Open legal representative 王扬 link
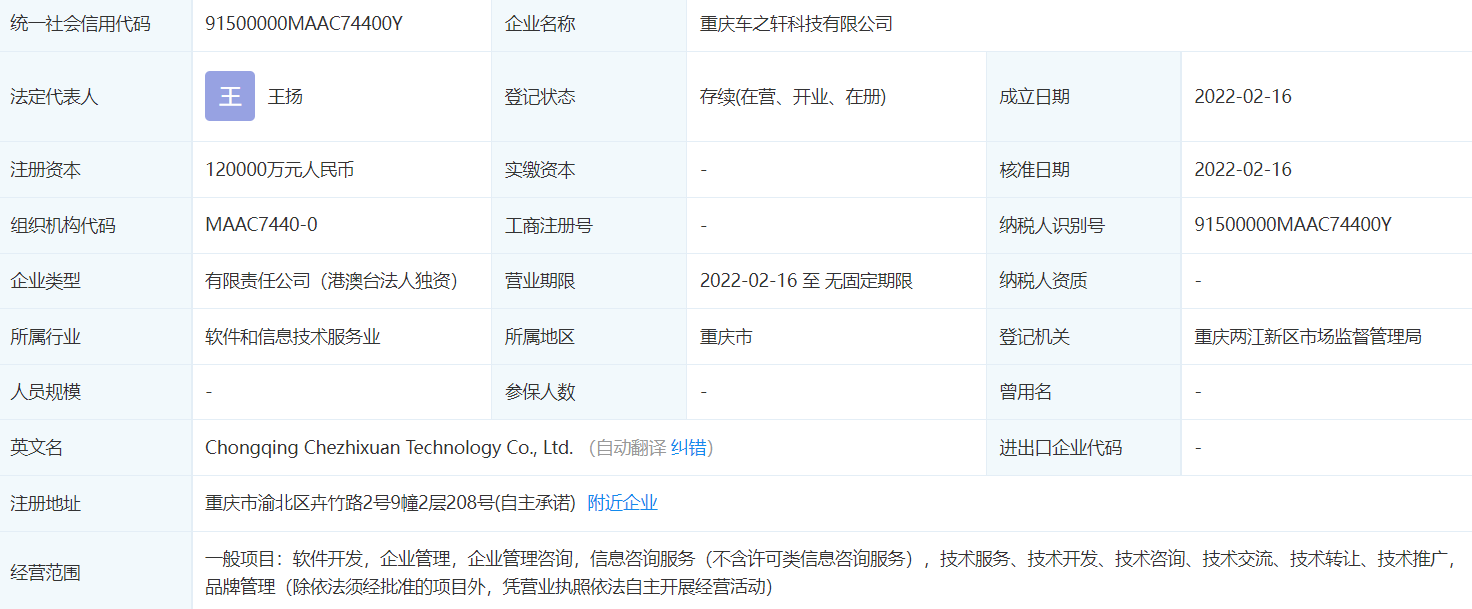The image size is (1472, 609). (x=285, y=97)
